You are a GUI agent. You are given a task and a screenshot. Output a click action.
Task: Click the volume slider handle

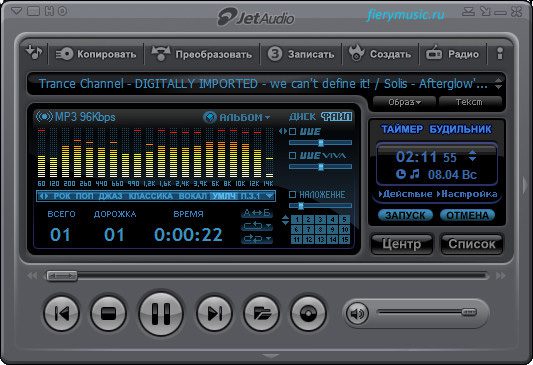point(469,312)
